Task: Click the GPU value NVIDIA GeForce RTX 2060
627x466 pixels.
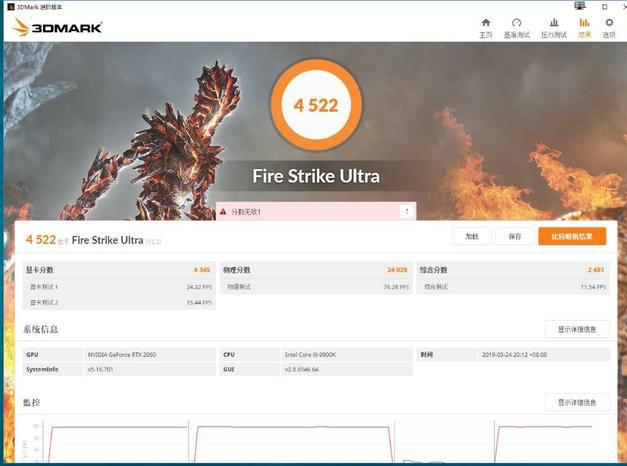Action: tap(122, 355)
